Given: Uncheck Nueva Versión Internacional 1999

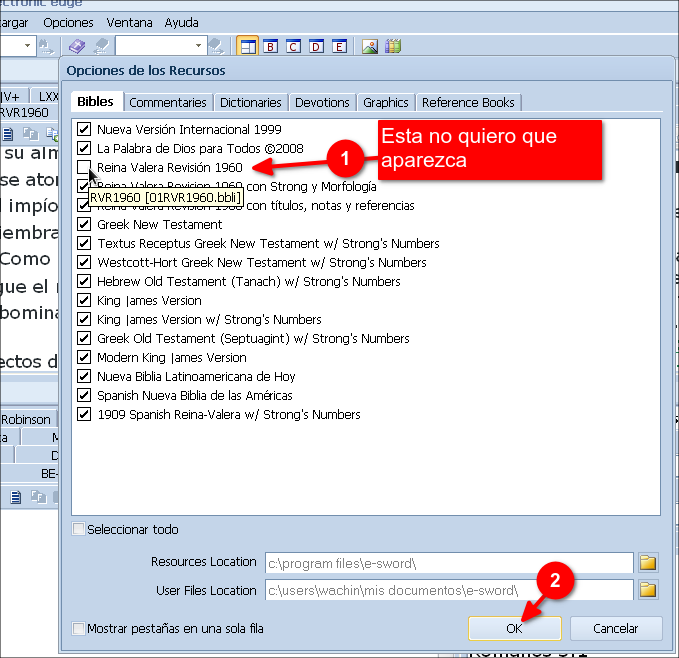Looking at the screenshot, I should [x=84, y=129].
